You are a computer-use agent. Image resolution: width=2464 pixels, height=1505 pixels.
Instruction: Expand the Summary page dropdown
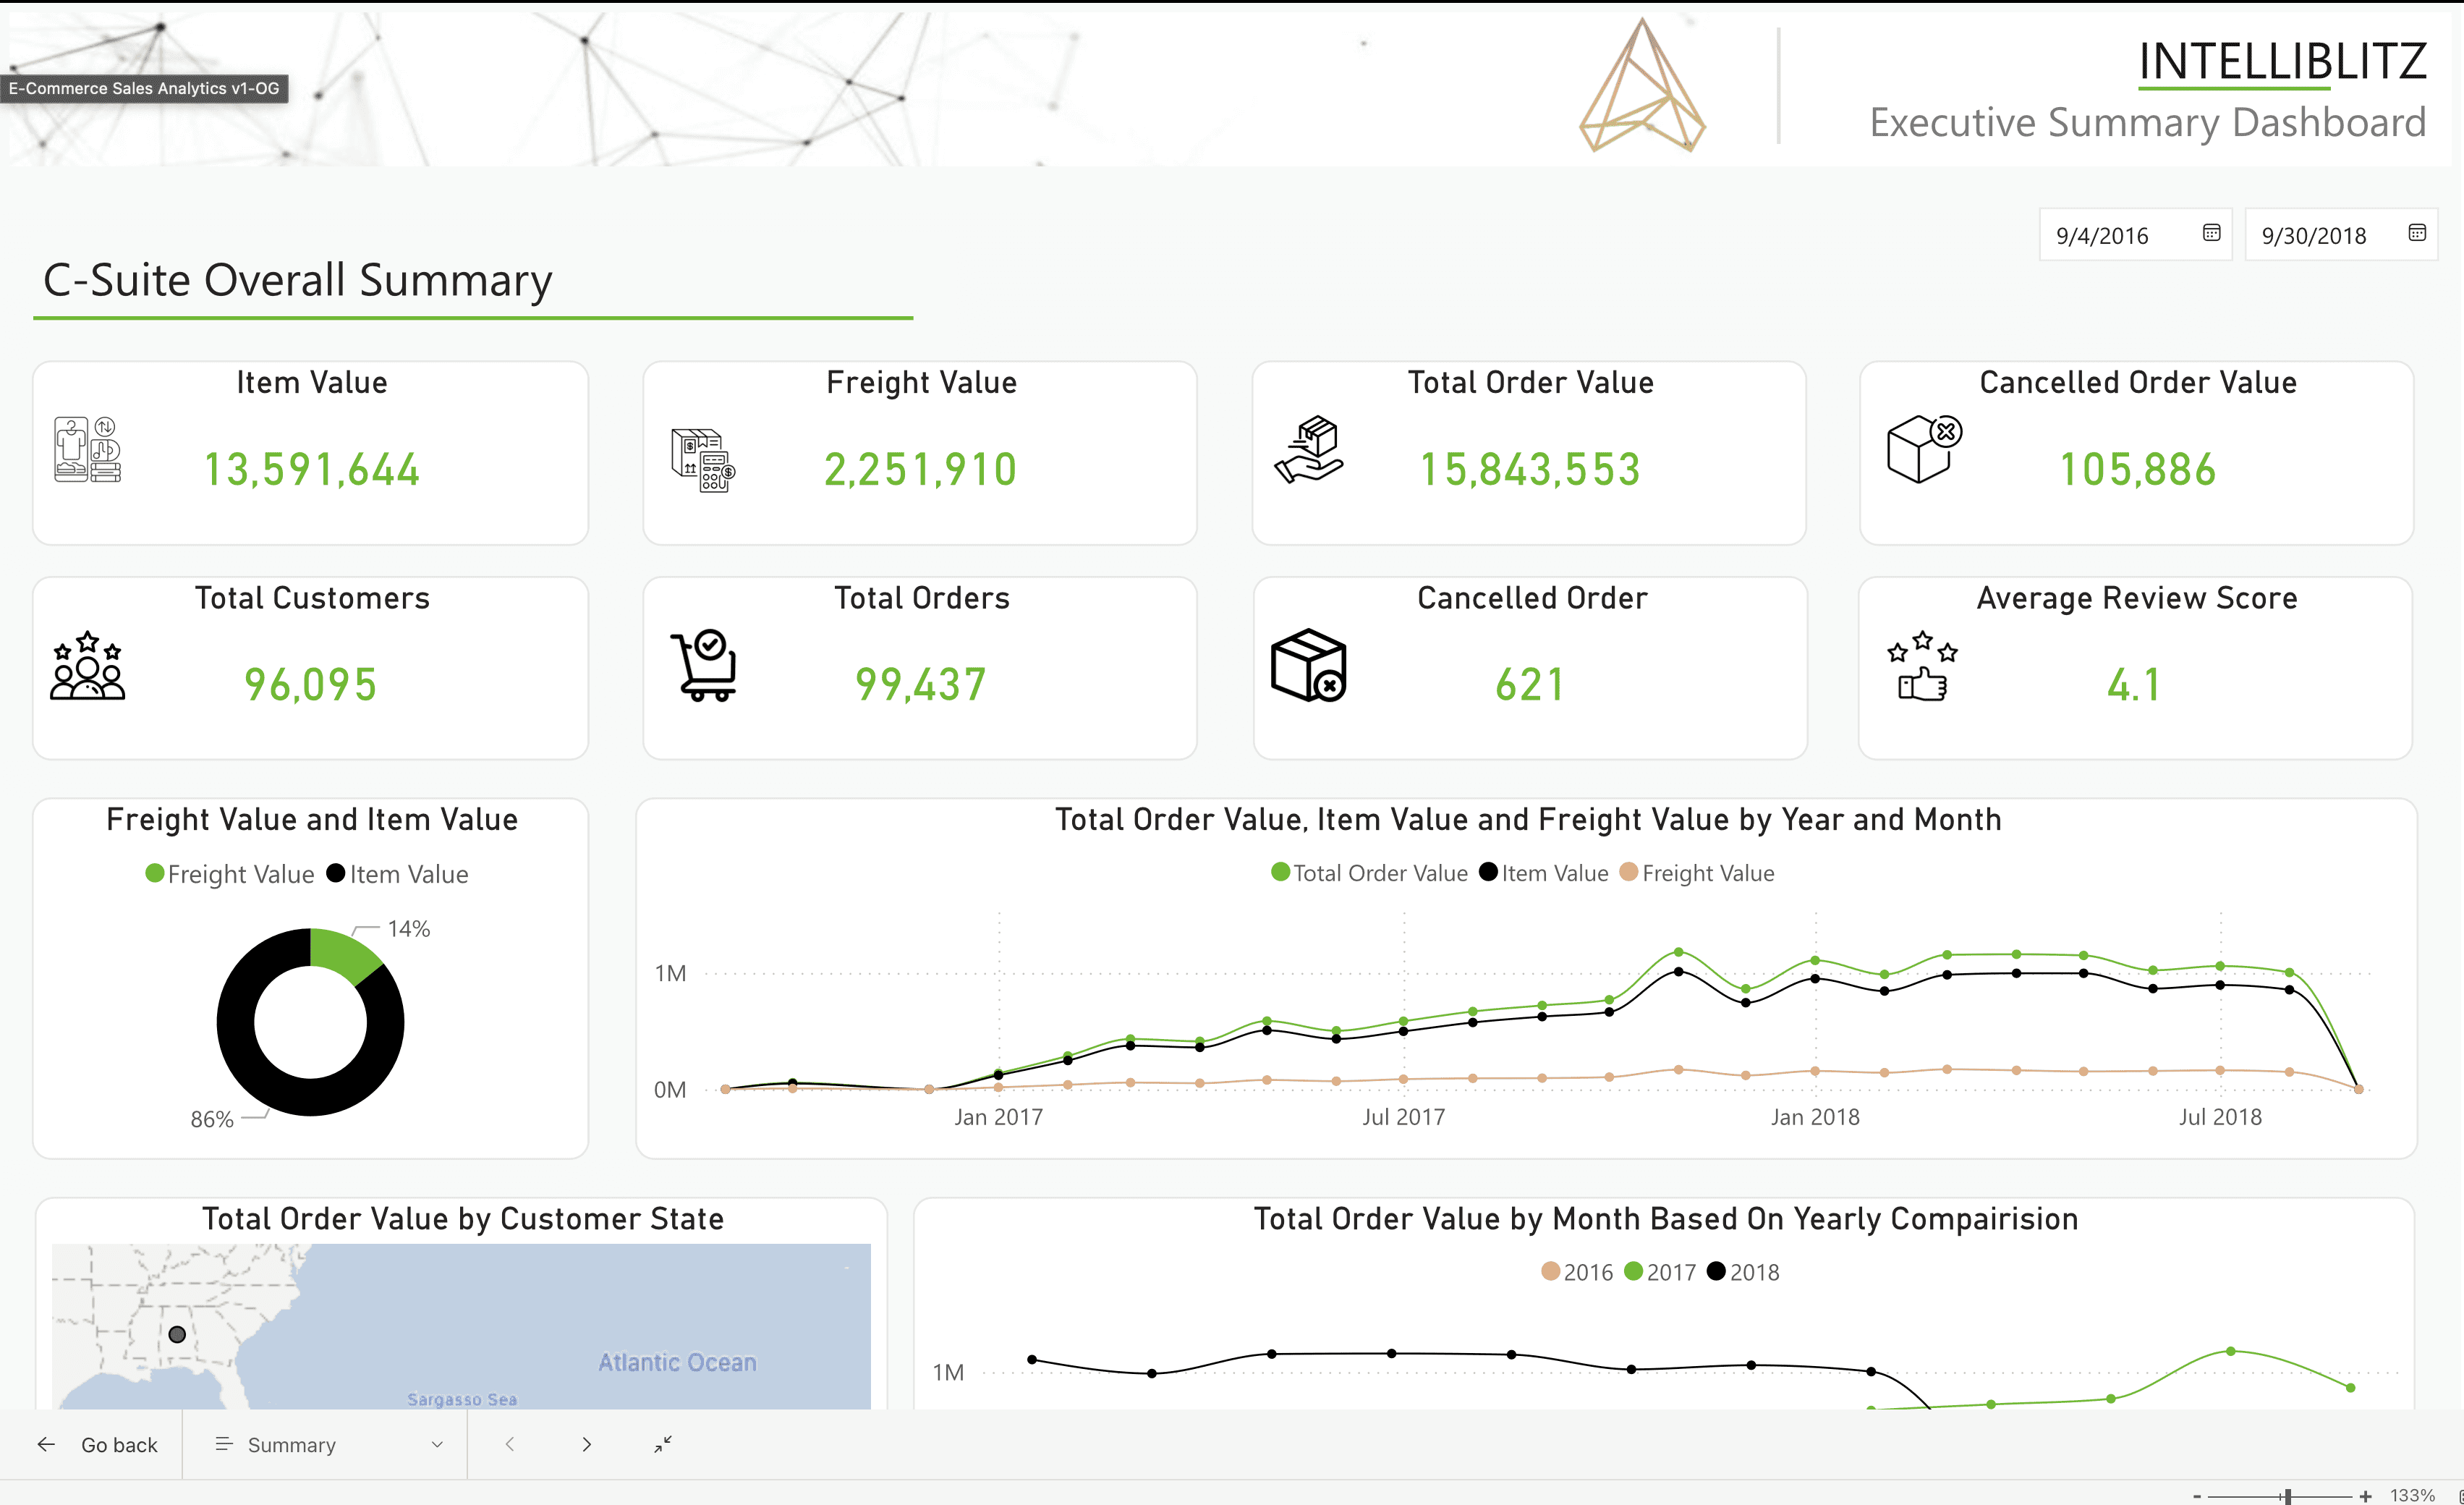[437, 1444]
